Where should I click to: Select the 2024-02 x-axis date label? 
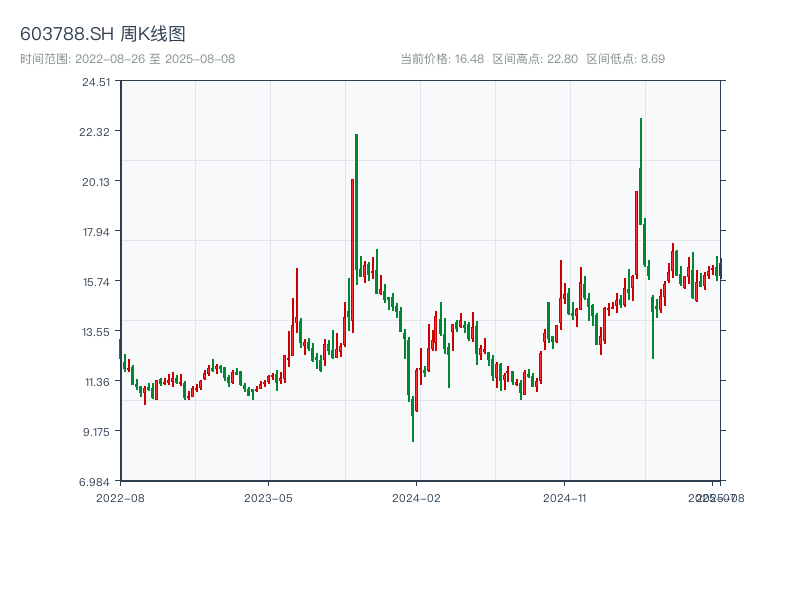coord(417,497)
